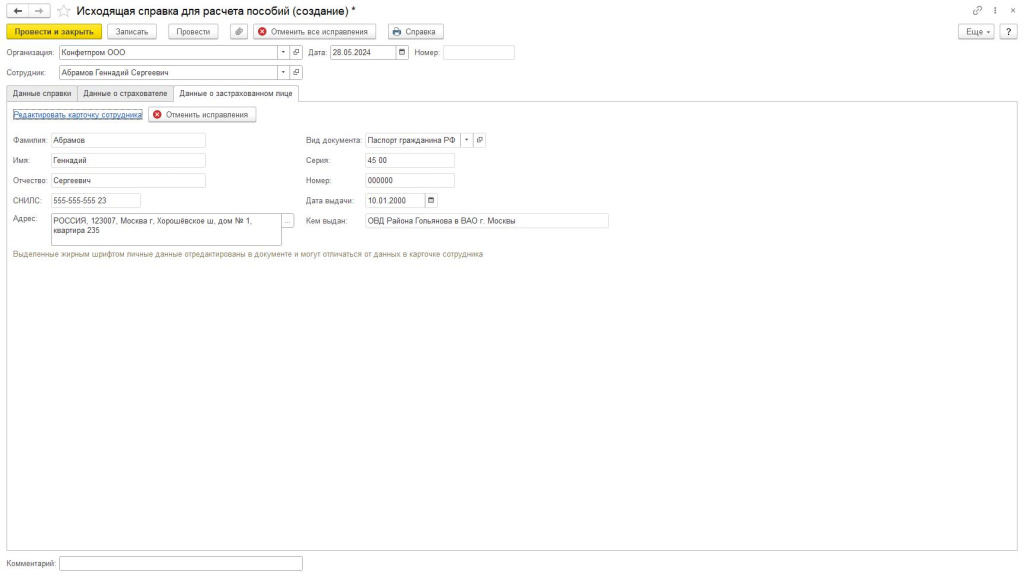The width and height of the screenshot is (1024, 575).
Task: Click into the Комментарий input field
Action: pos(181,563)
